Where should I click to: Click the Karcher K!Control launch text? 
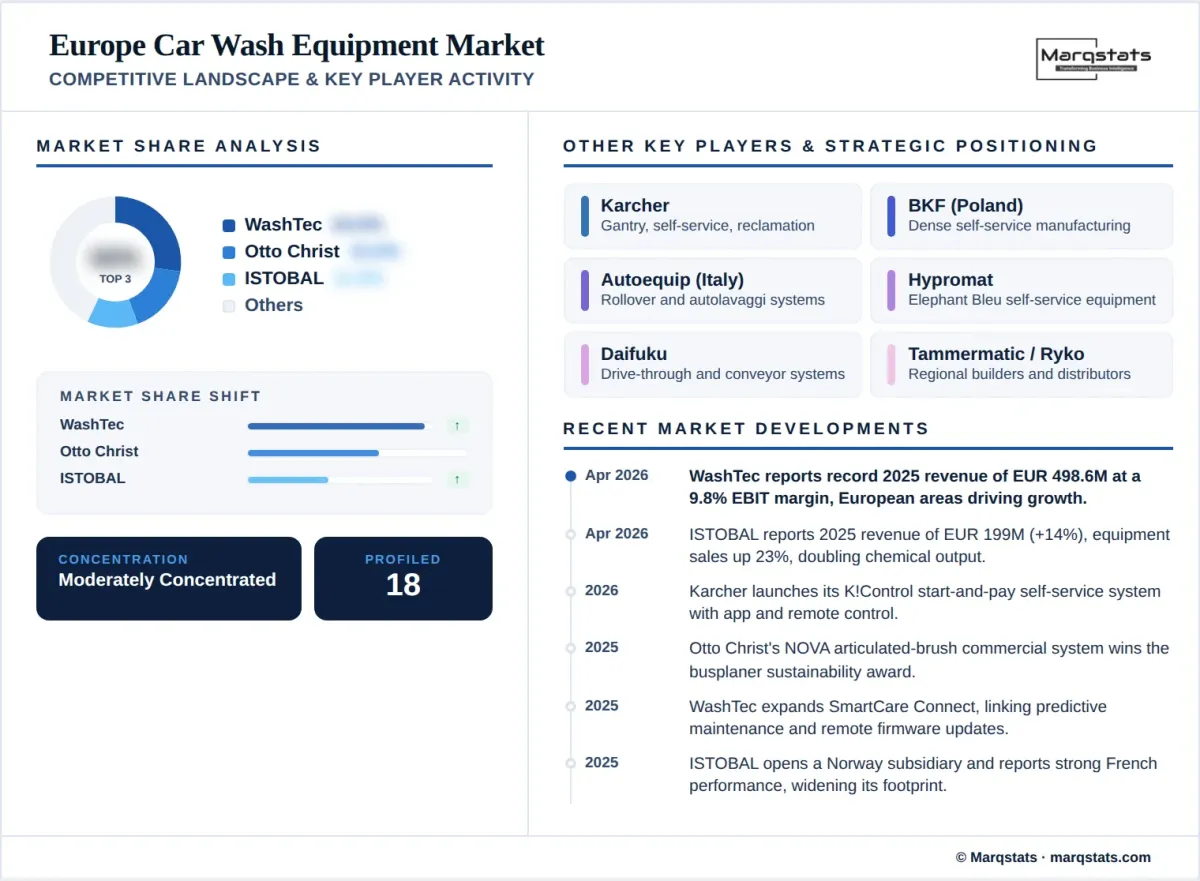tap(925, 602)
